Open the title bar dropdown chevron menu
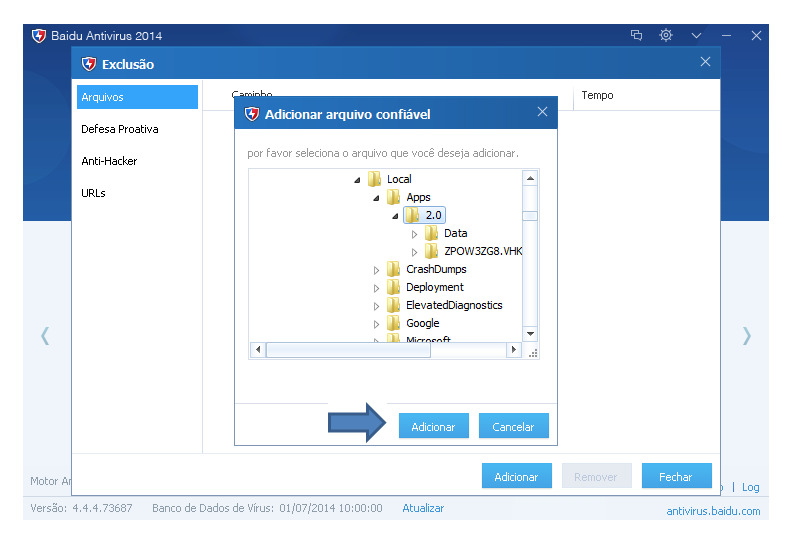798x535 pixels. click(696, 36)
